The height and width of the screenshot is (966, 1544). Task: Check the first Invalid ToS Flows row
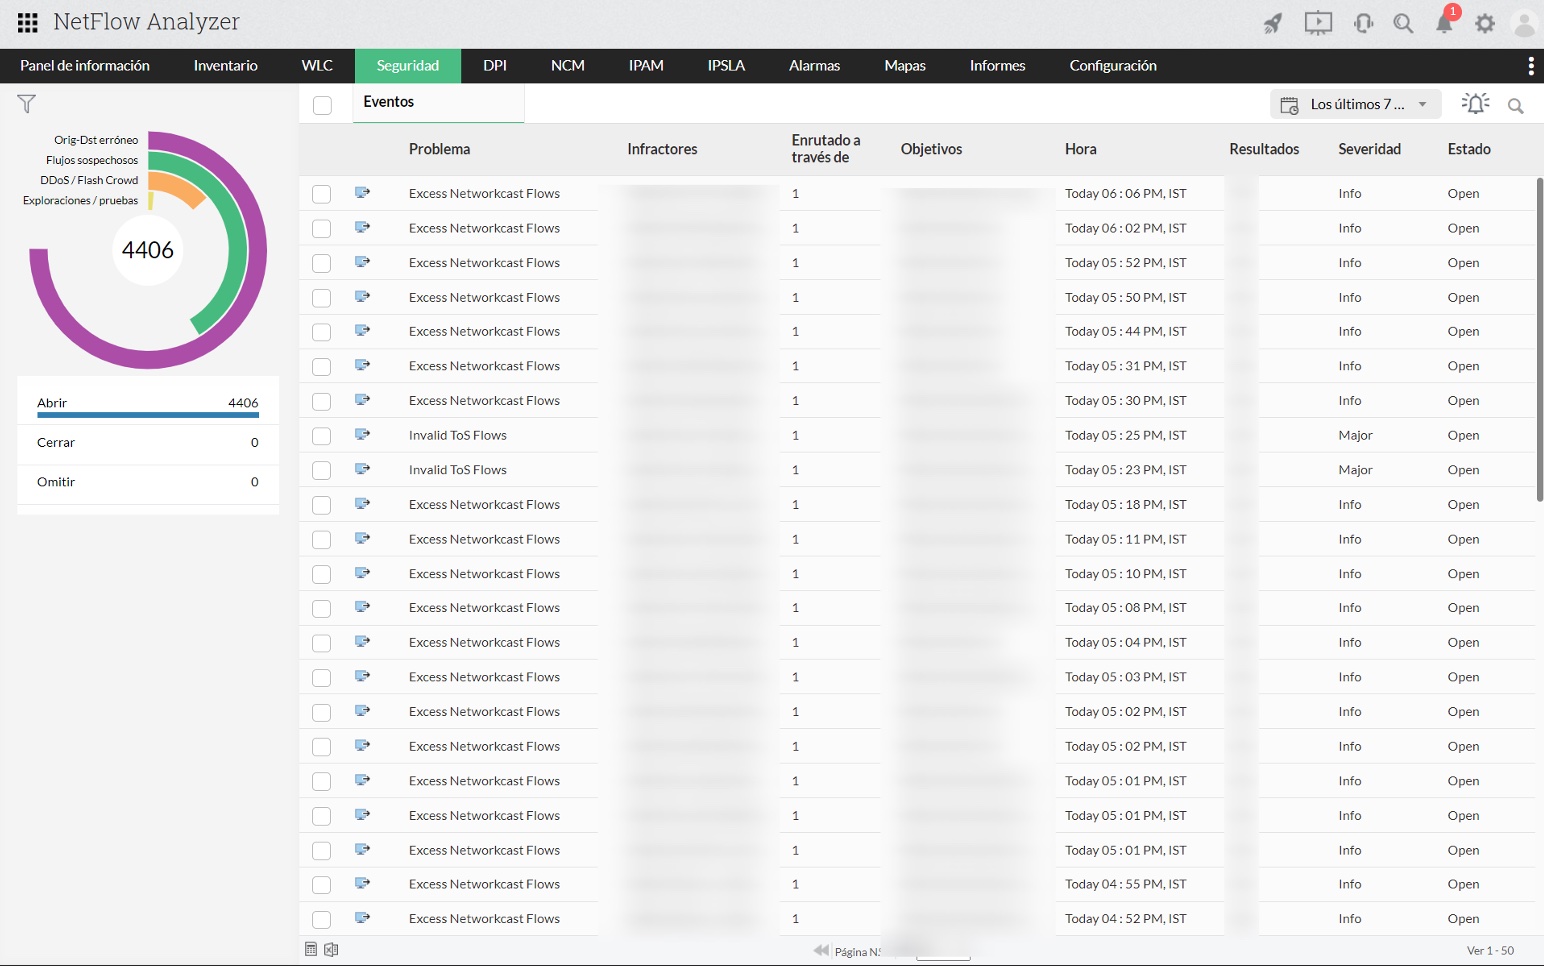point(321,435)
